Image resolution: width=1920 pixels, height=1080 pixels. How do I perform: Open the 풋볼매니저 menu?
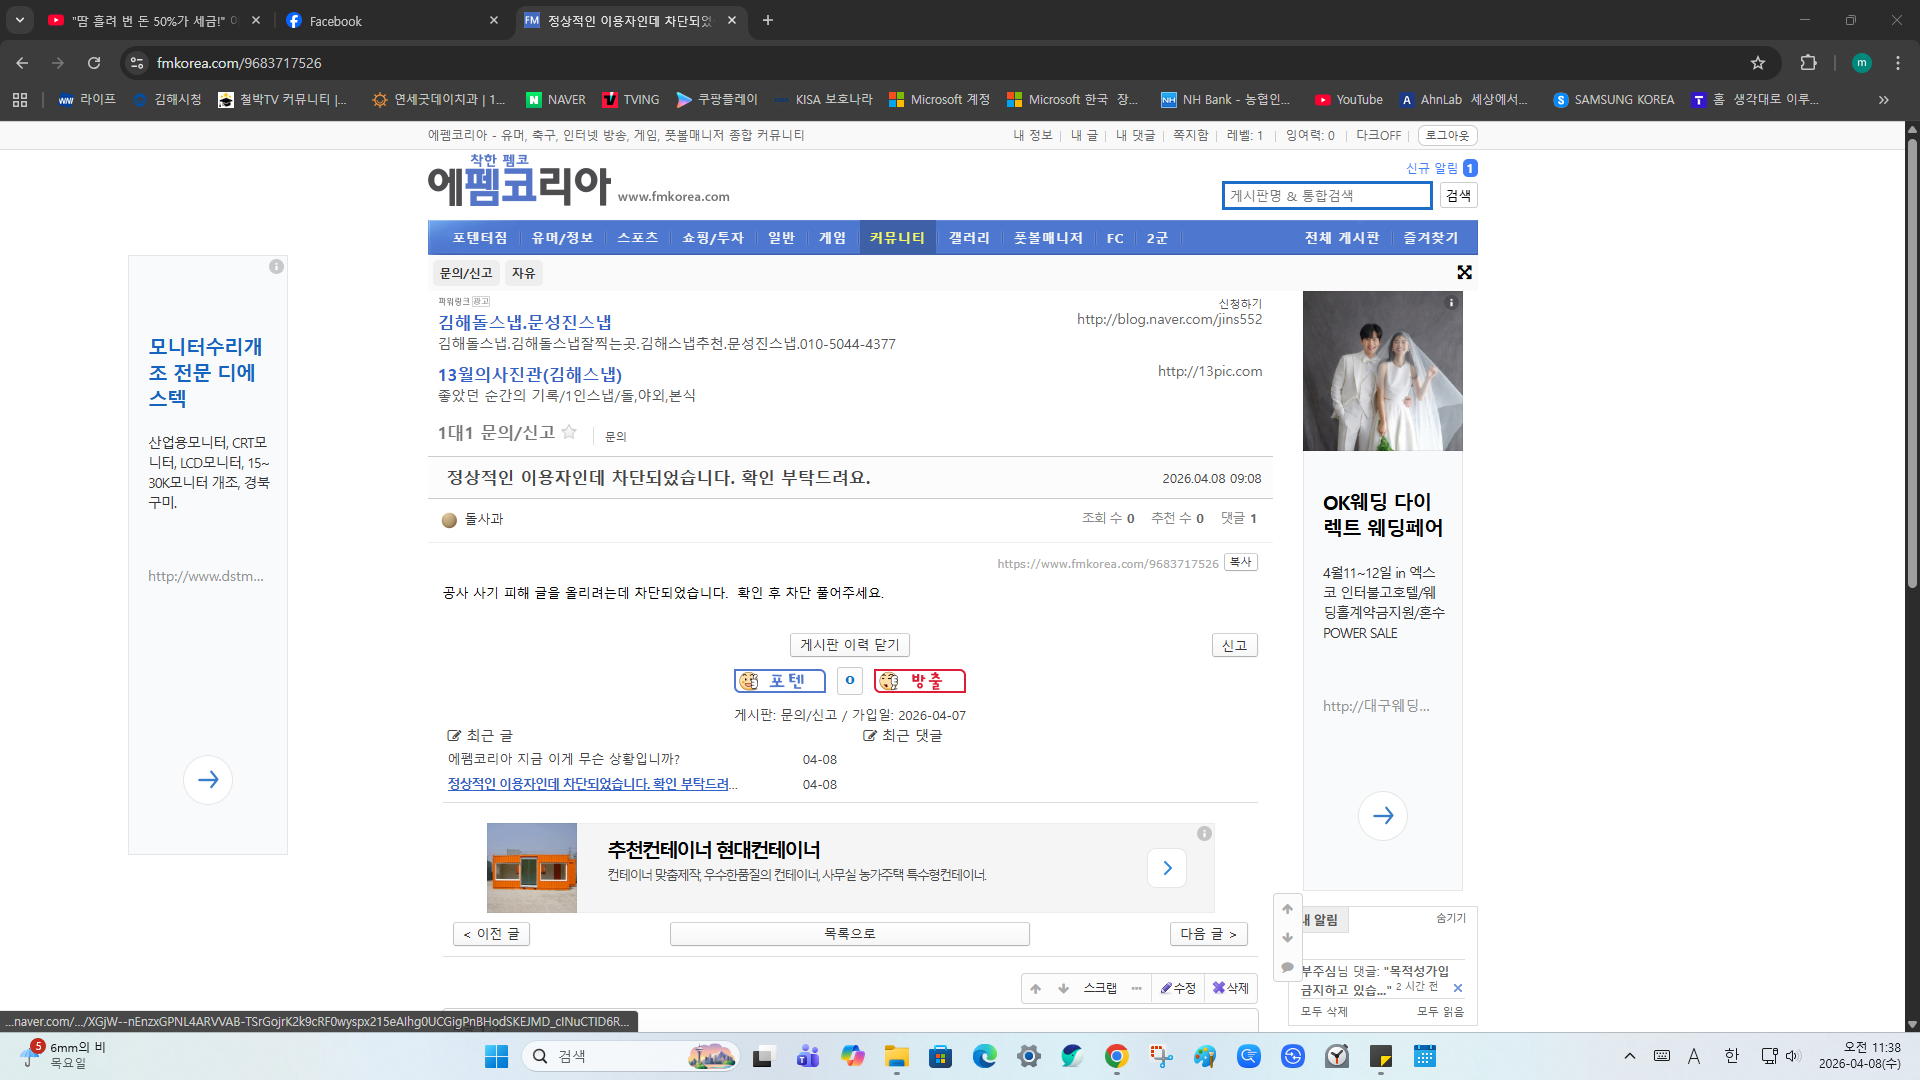(x=1048, y=238)
